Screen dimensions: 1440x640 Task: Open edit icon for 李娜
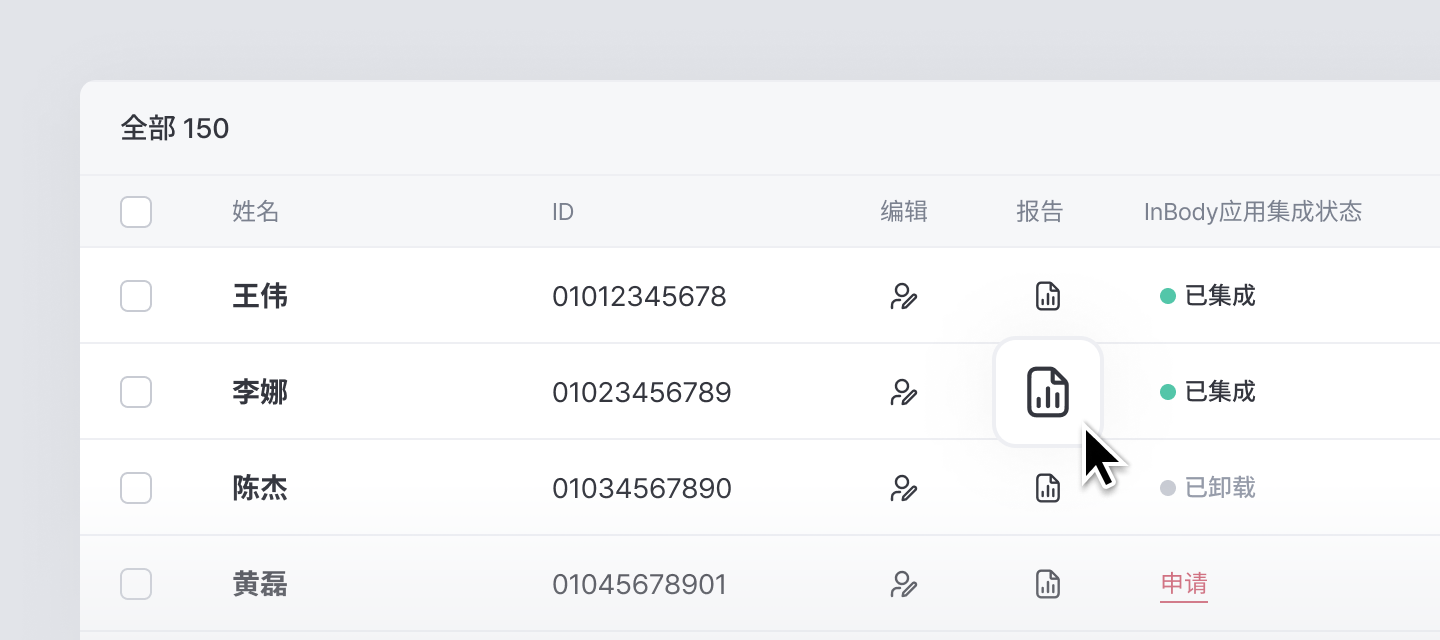tap(904, 392)
